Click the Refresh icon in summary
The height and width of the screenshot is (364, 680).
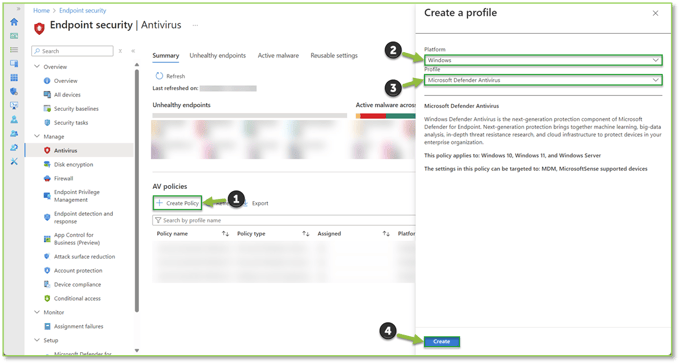pos(159,76)
